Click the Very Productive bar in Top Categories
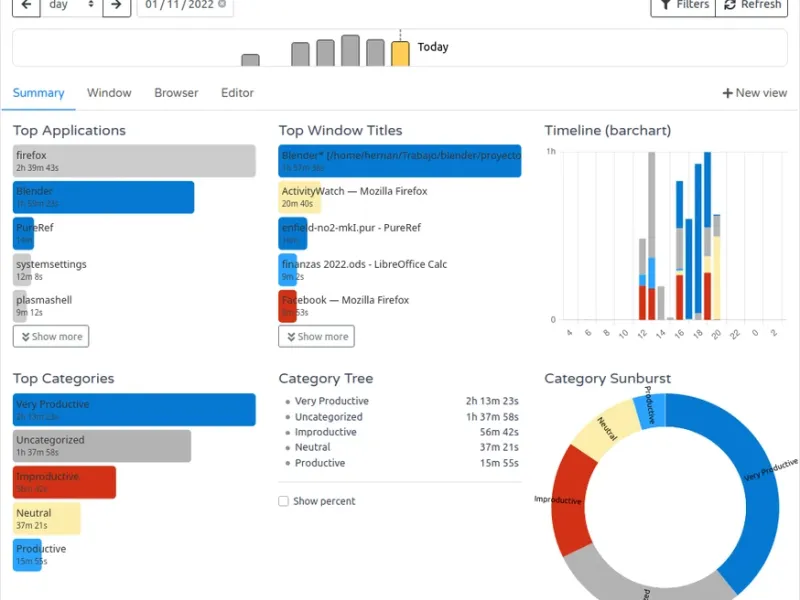The height and width of the screenshot is (600, 800). click(134, 409)
